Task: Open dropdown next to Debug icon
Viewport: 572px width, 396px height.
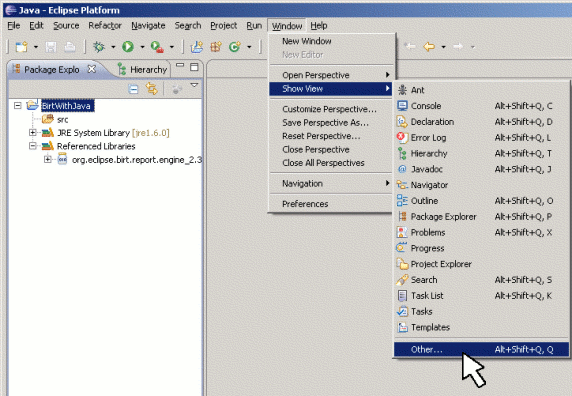Action: pyautogui.click(x=113, y=47)
